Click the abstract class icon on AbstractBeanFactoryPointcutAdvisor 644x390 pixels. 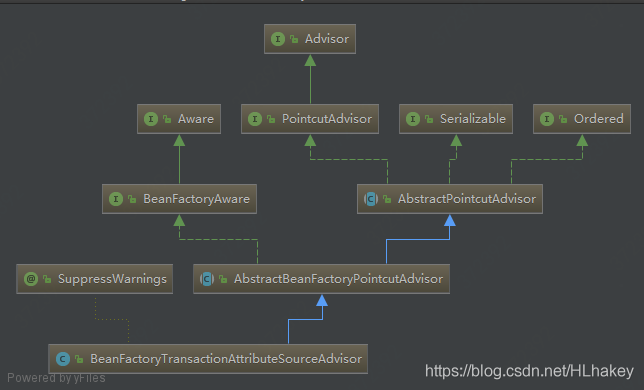click(207, 279)
